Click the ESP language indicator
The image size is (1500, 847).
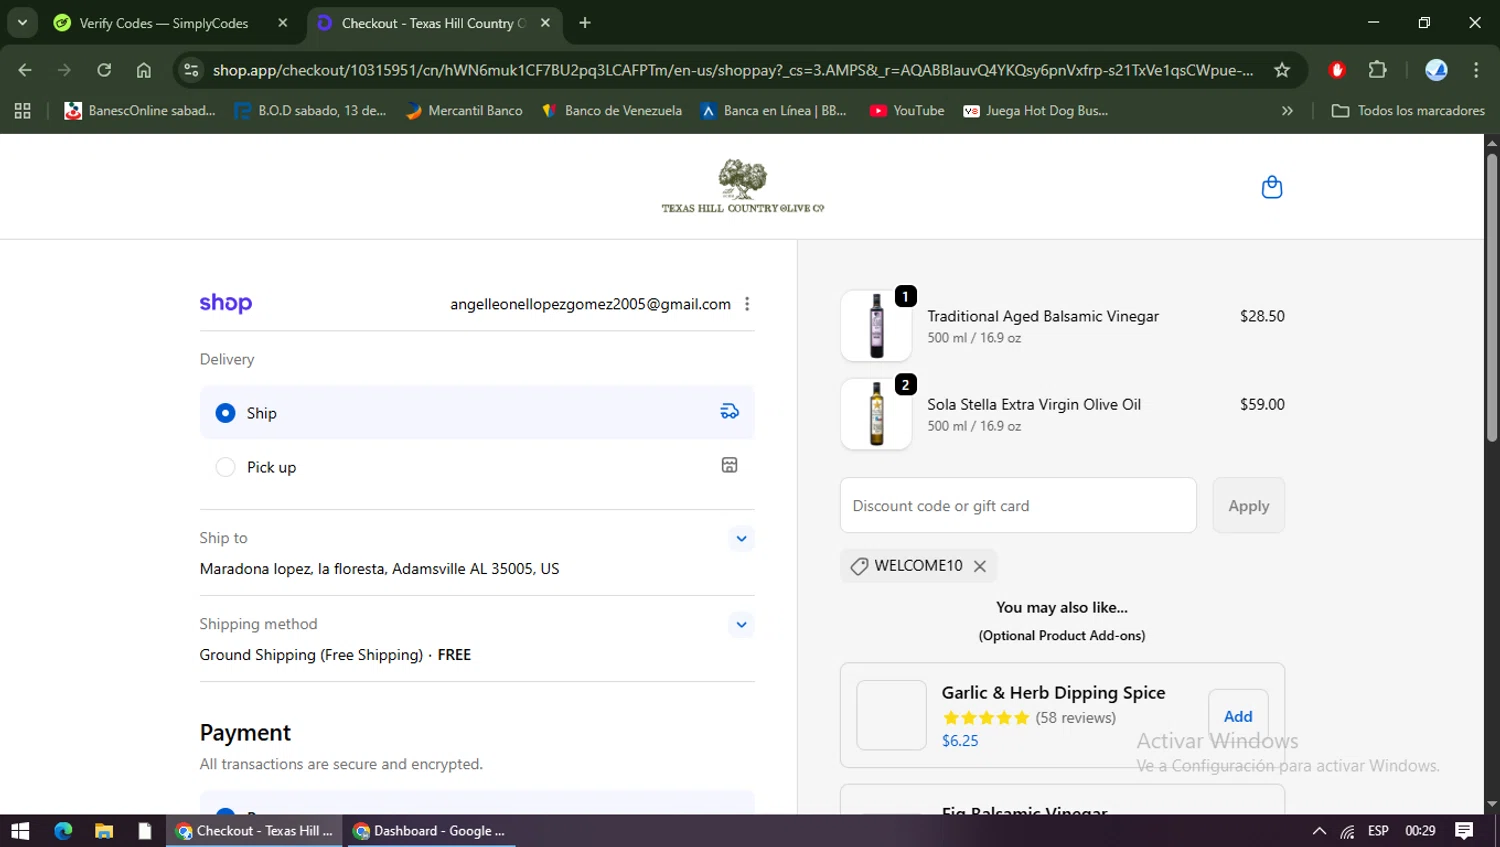point(1378,831)
